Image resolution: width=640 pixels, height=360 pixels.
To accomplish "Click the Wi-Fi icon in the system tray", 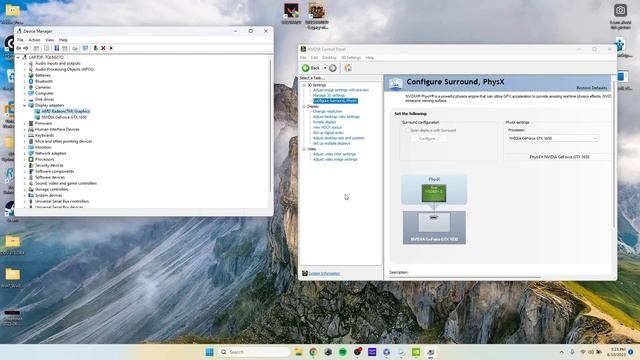I will tap(583, 352).
